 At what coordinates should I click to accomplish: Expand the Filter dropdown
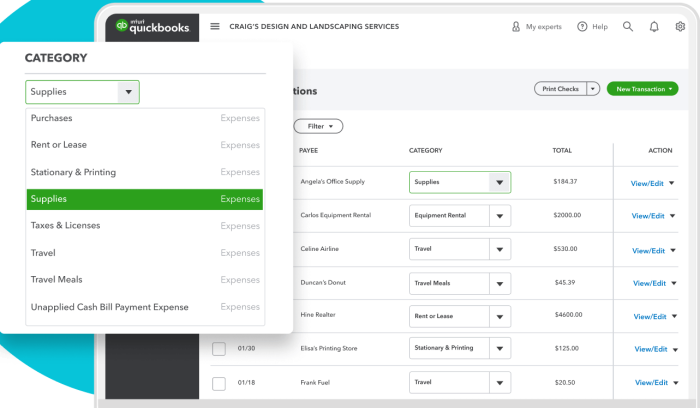point(318,126)
